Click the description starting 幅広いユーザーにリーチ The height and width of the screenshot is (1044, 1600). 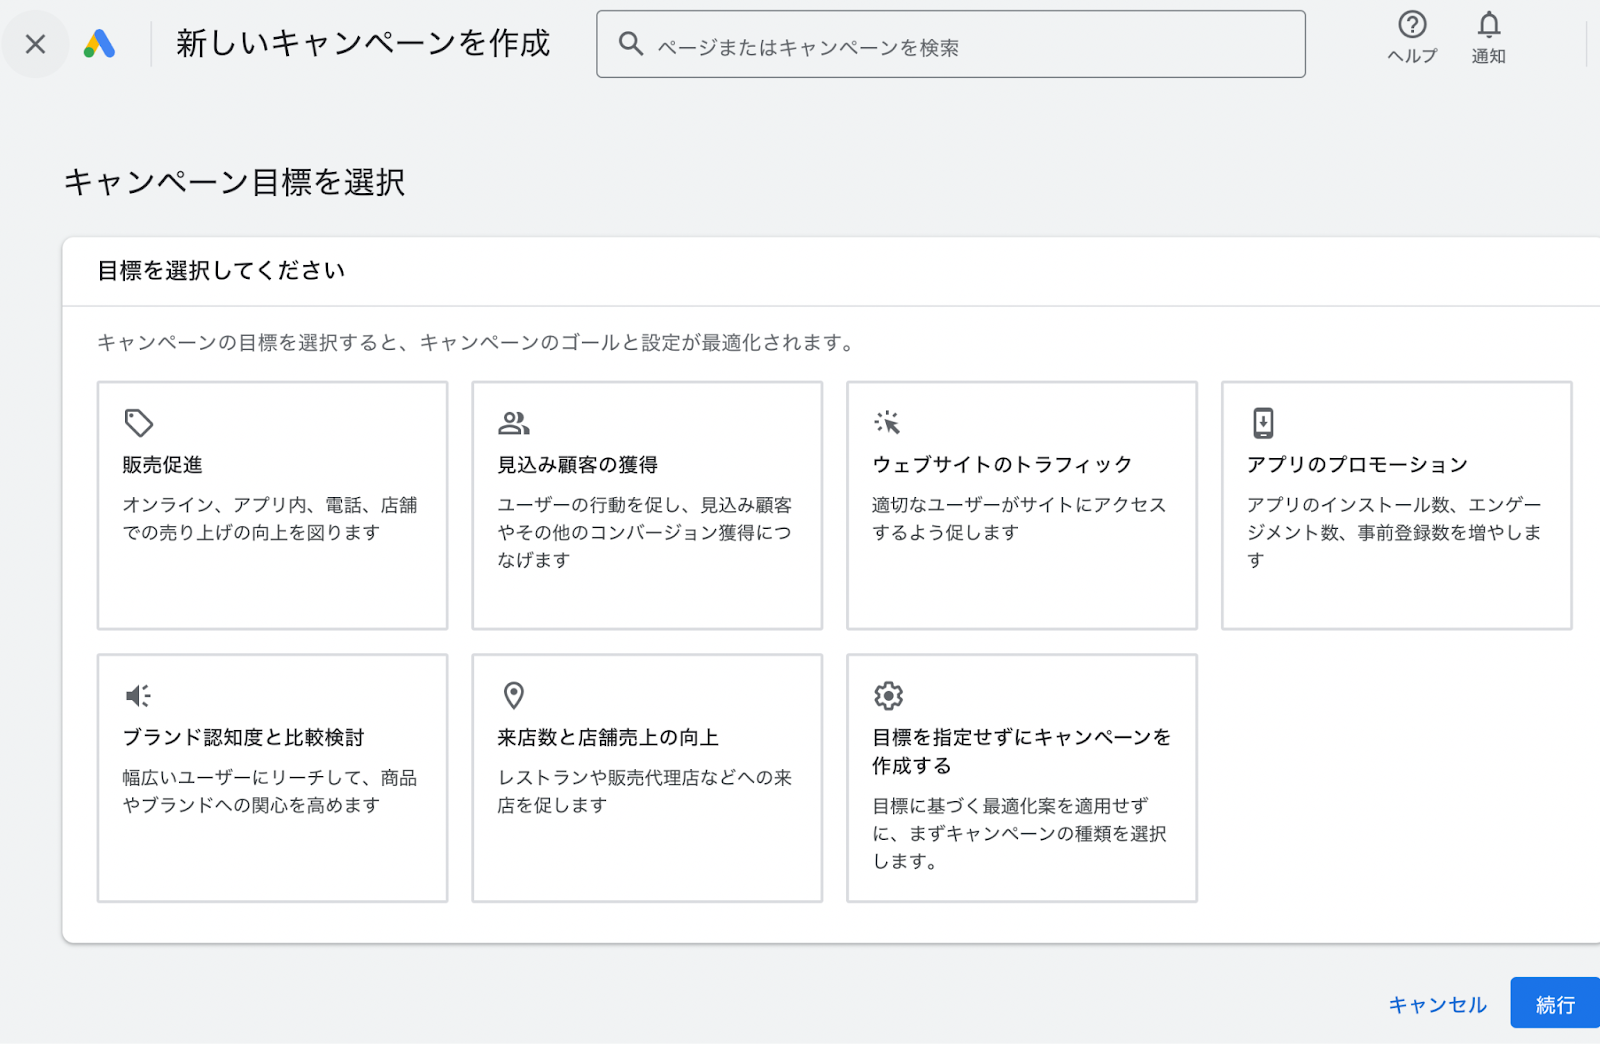270,792
